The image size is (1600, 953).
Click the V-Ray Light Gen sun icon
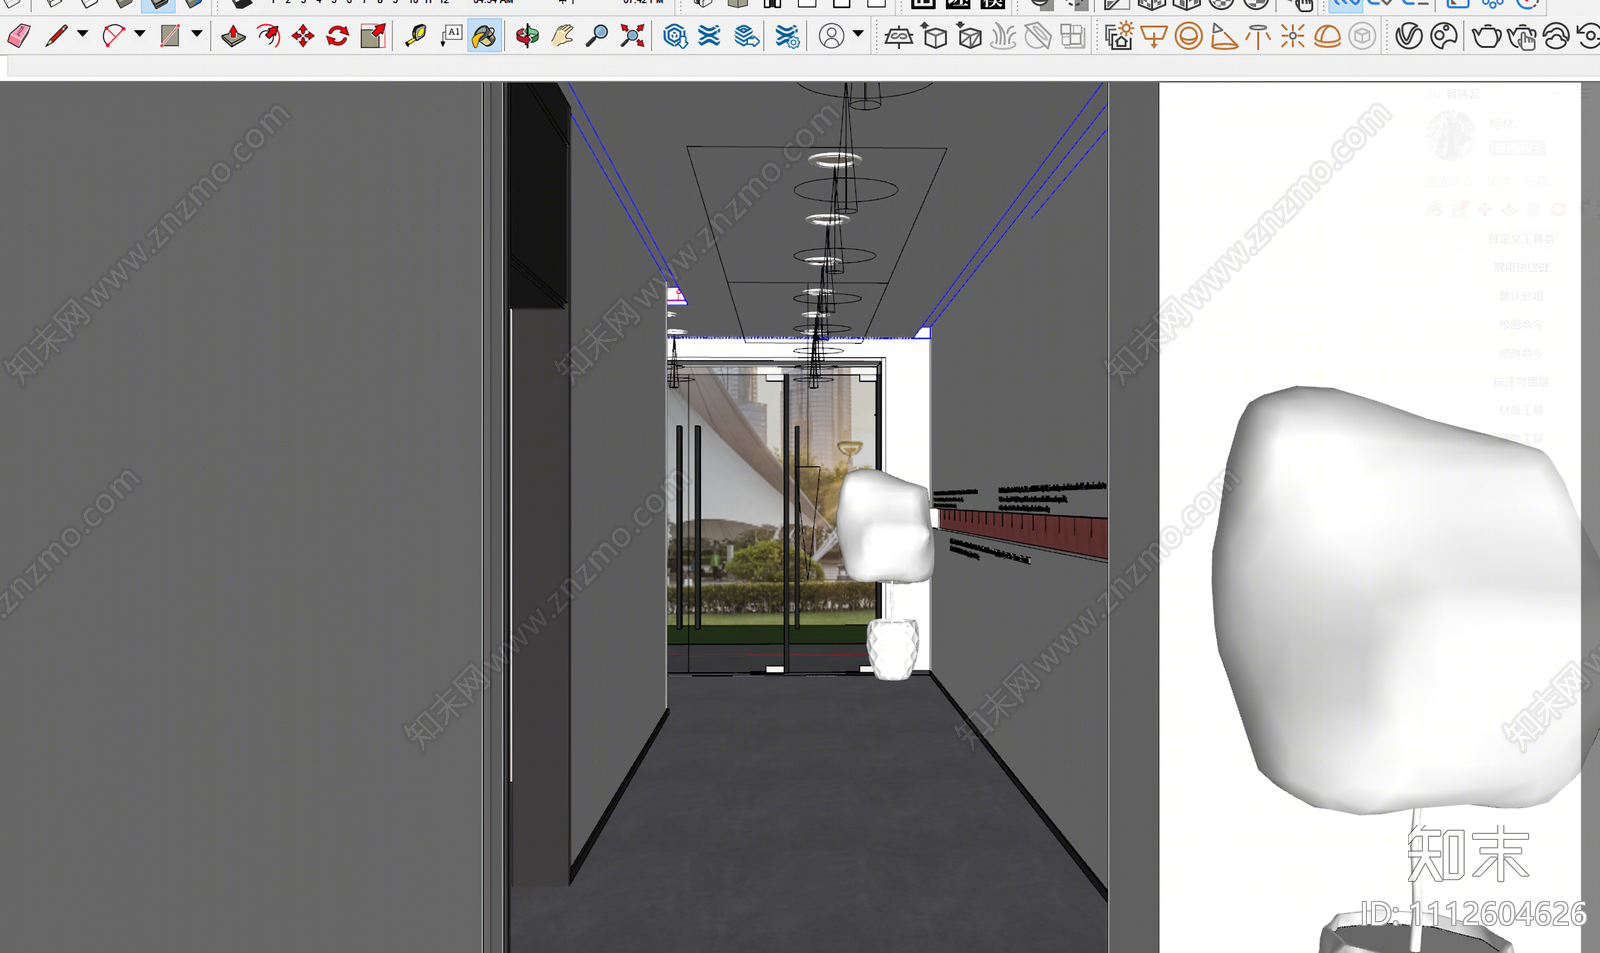[x=1119, y=37]
